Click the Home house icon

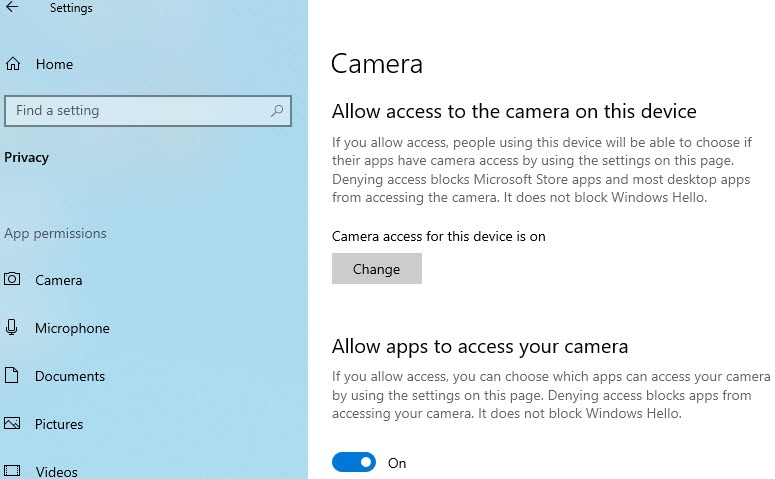(13, 65)
